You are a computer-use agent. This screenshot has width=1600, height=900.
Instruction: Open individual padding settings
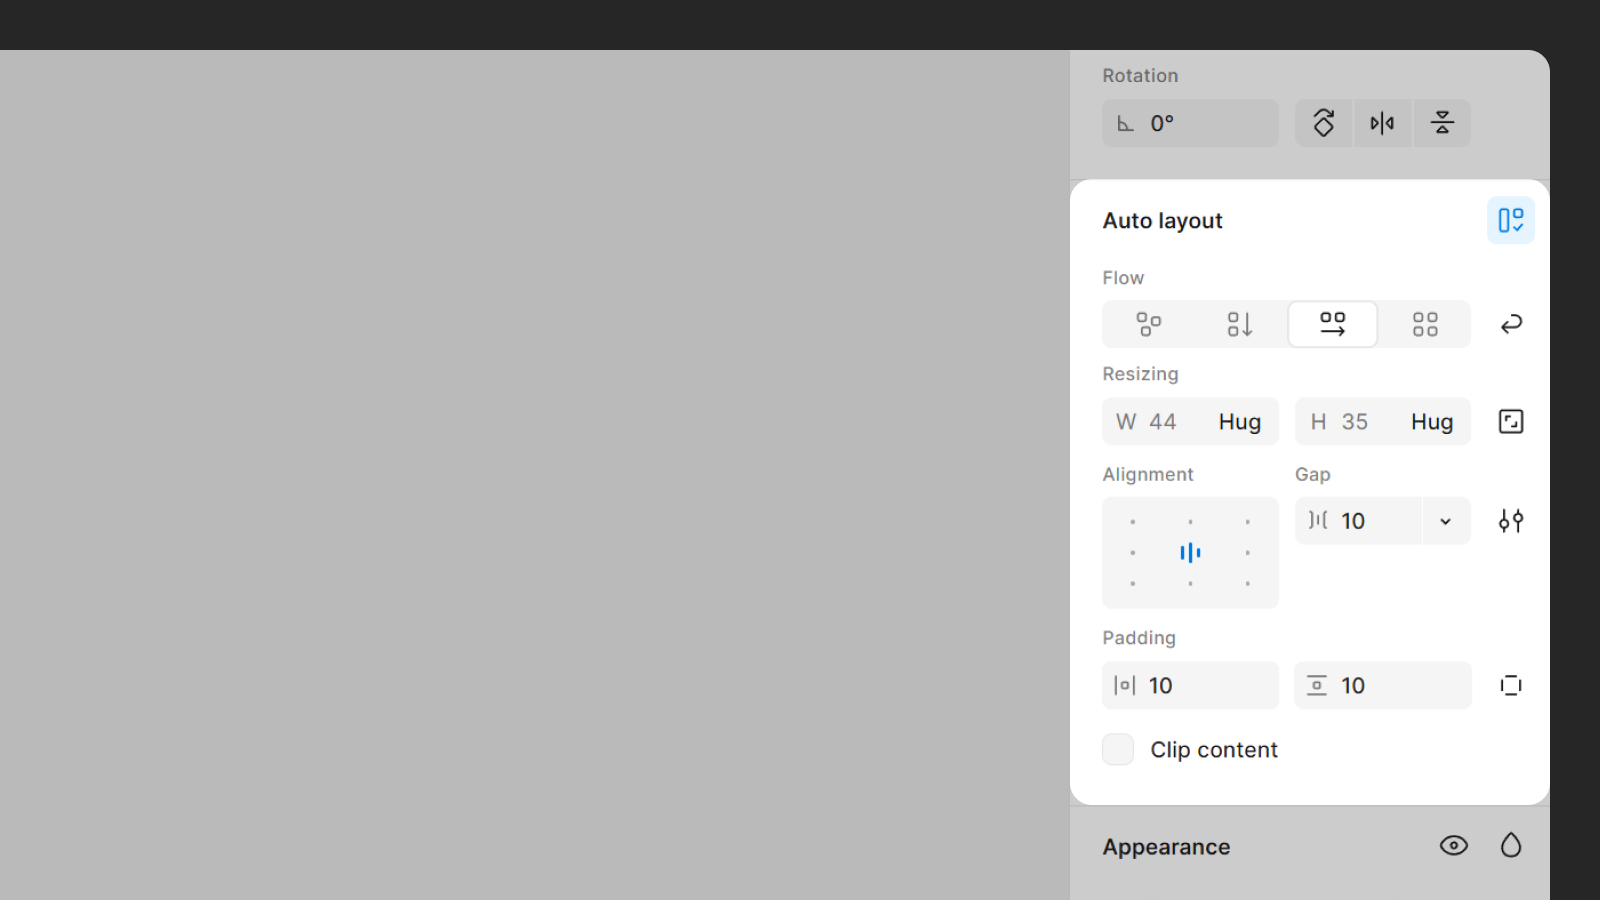point(1510,685)
